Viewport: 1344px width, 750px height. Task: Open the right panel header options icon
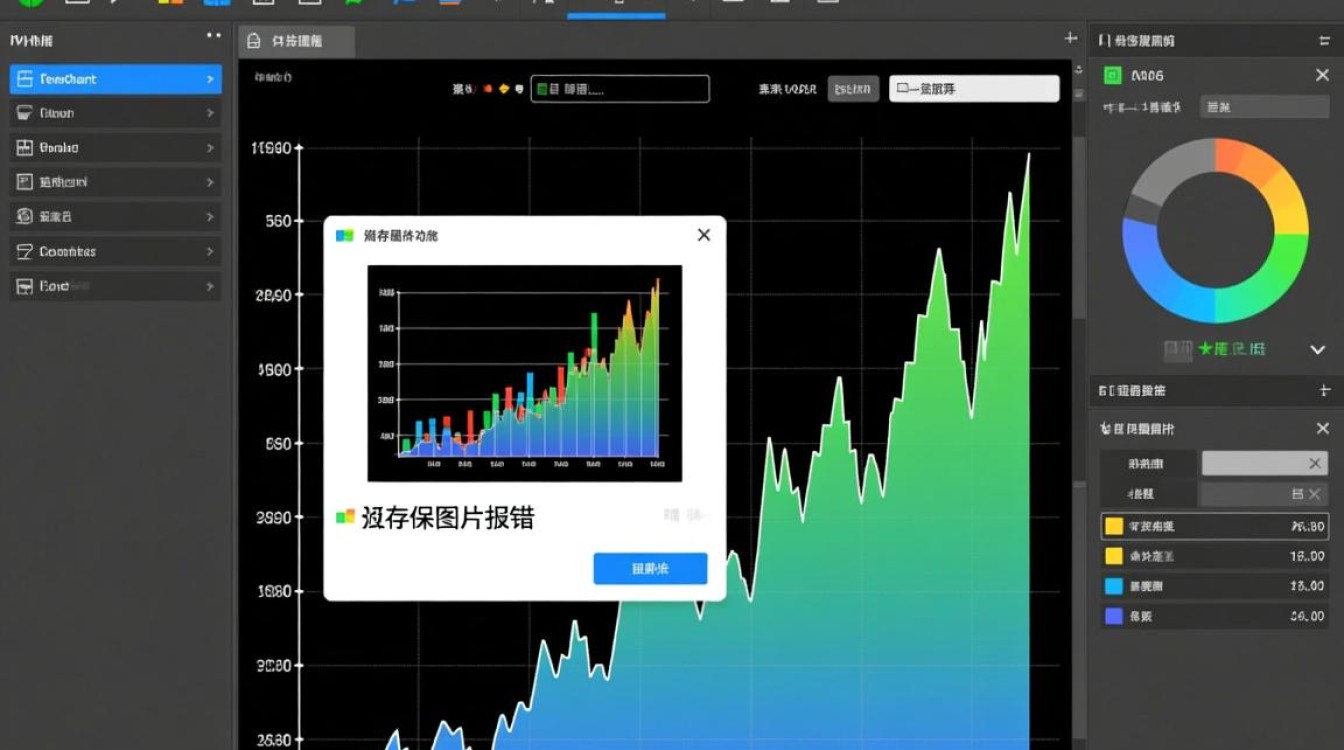click(x=1324, y=41)
